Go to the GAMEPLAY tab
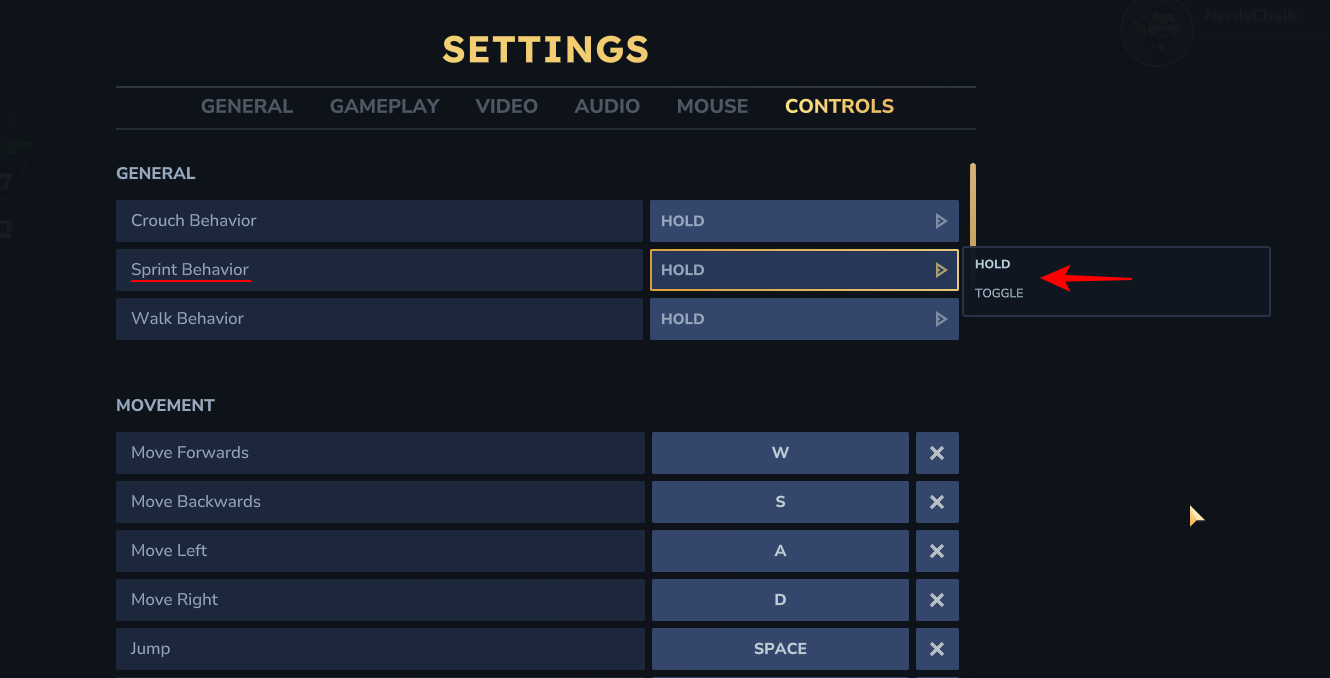The width and height of the screenshot is (1330, 678). pos(385,106)
